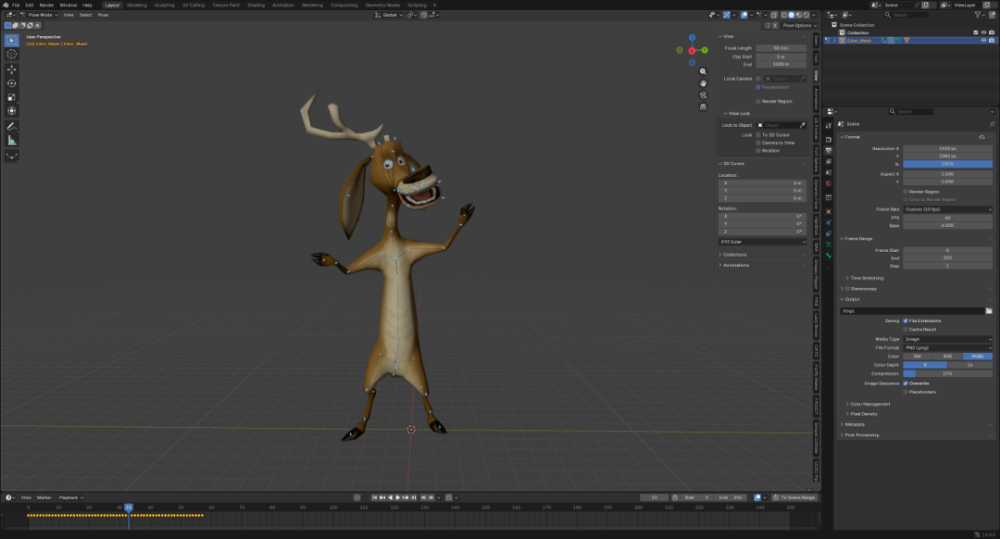This screenshot has width=1000, height=539.
Task: Expand Metadata panel
Action: coord(853,424)
